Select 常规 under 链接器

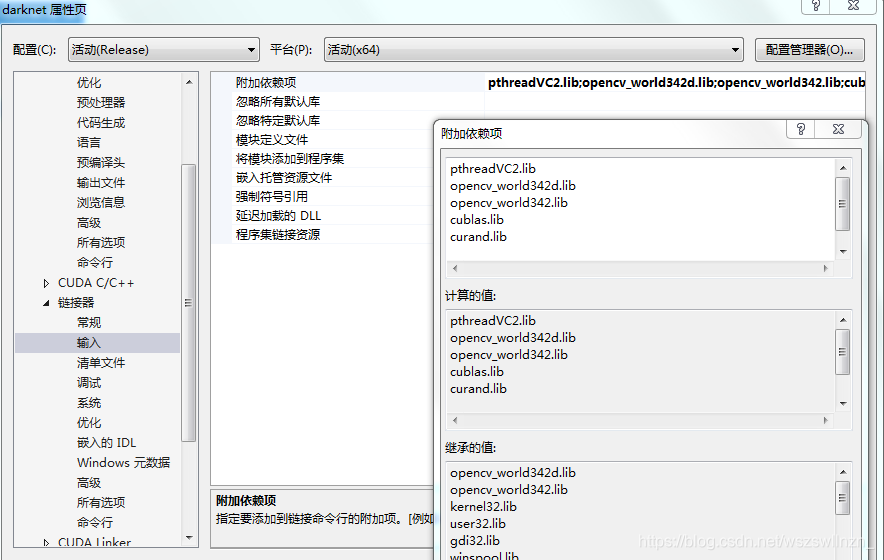(89, 323)
